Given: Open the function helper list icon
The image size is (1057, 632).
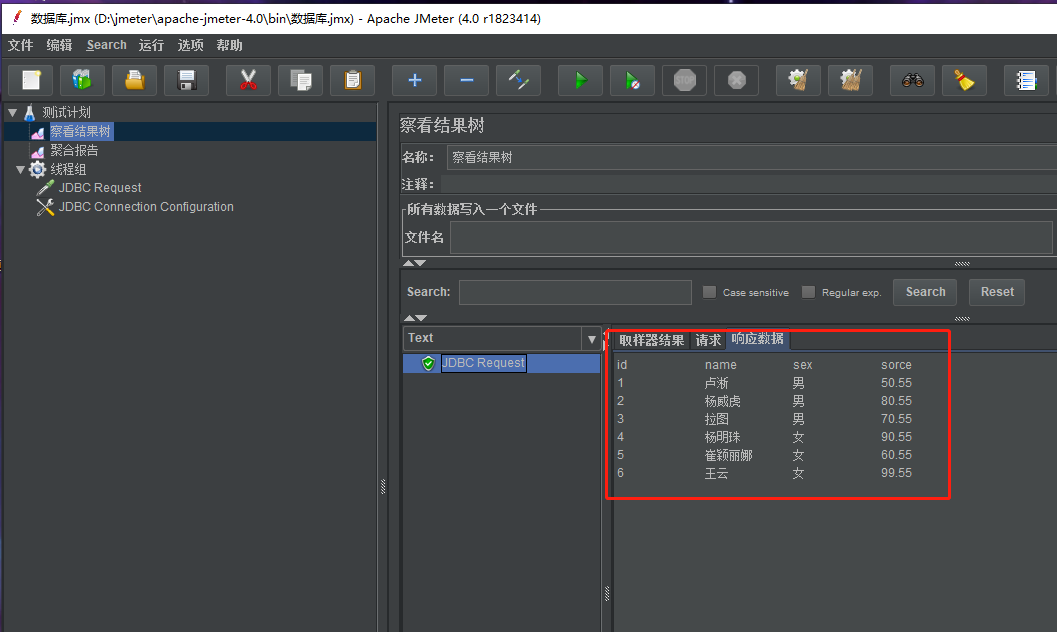Looking at the screenshot, I should pyautogui.click(x=1026, y=80).
